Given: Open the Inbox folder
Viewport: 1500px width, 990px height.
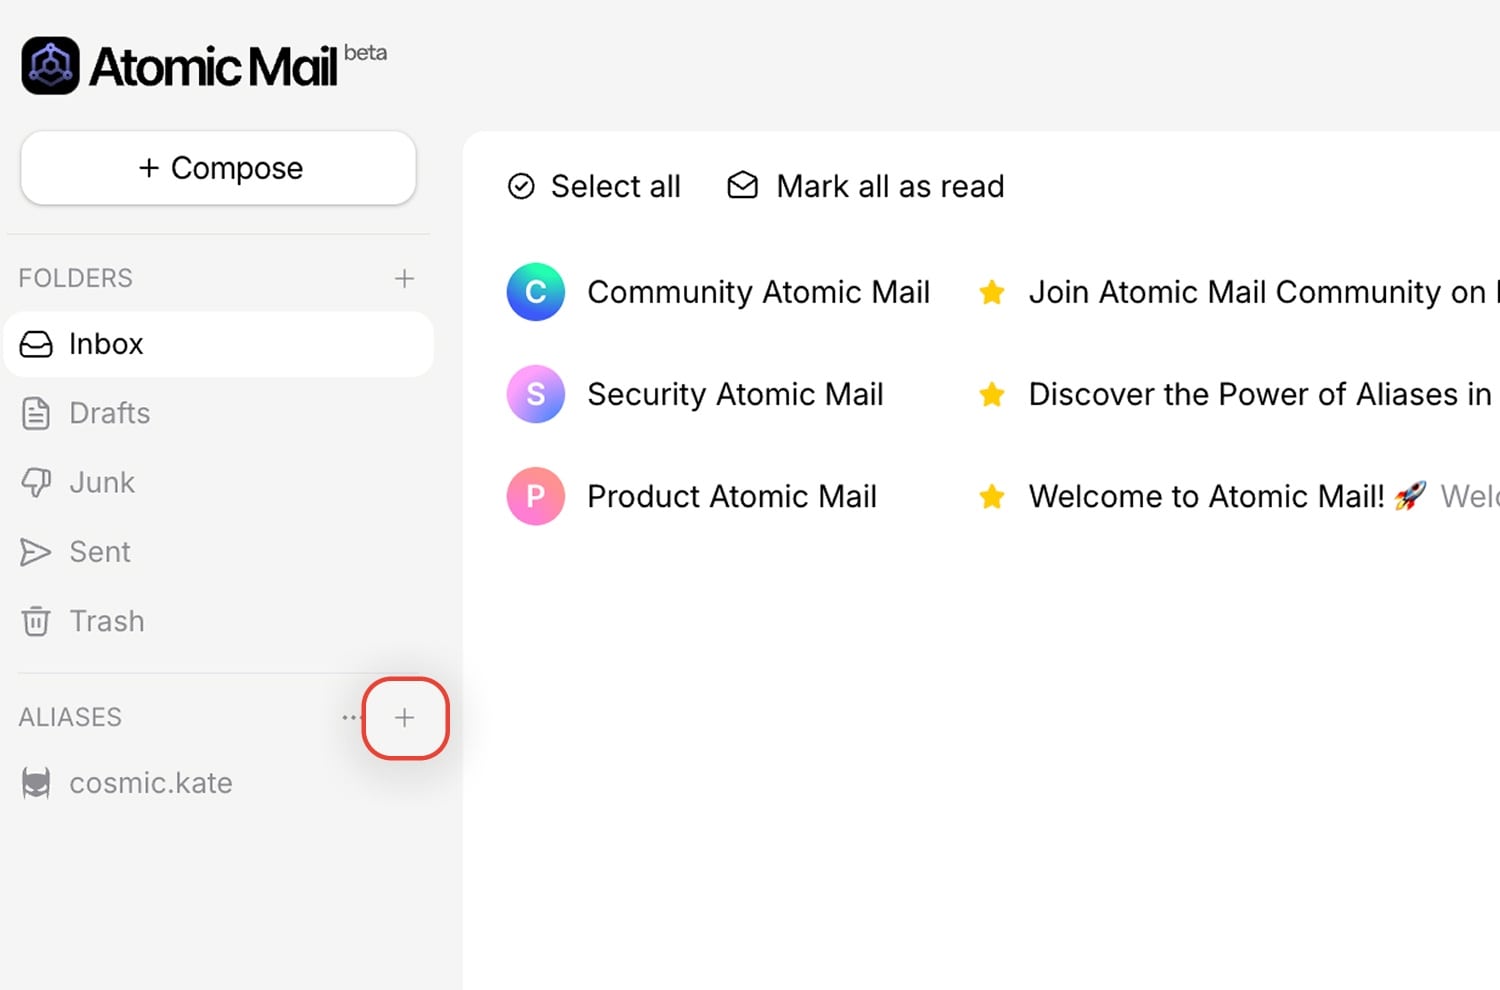Looking at the screenshot, I should 218,344.
